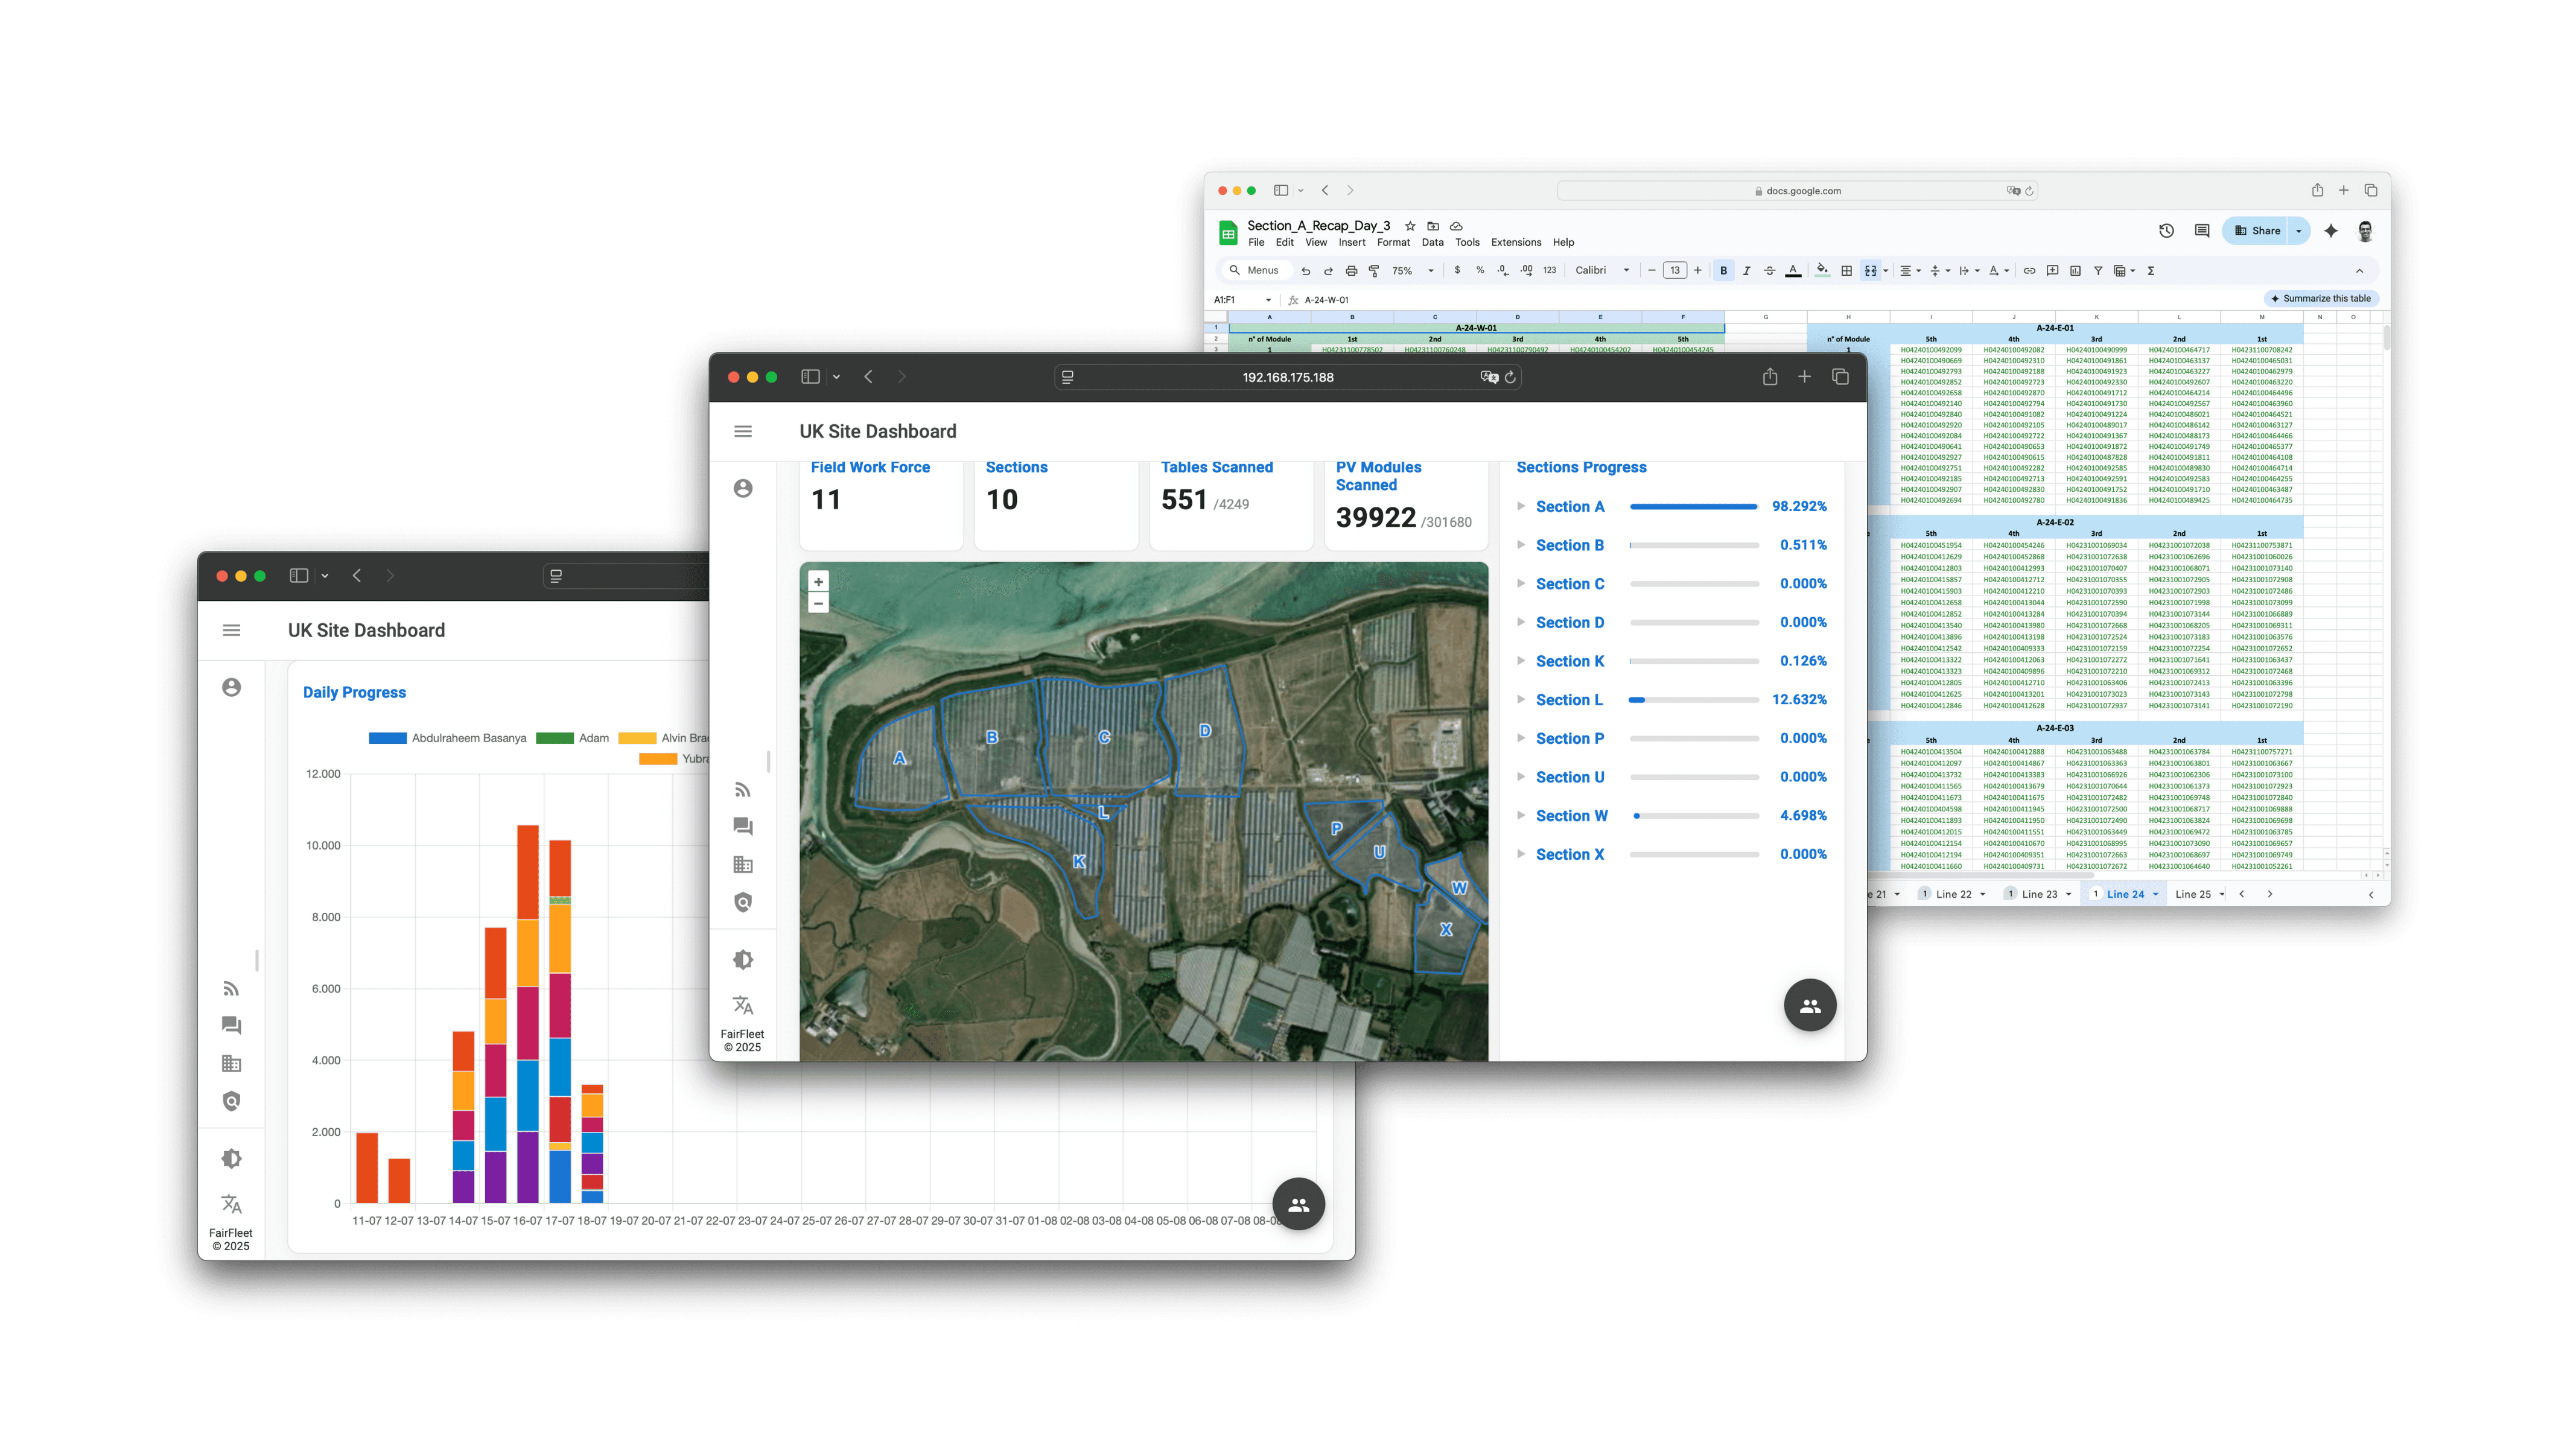Screen dimensions: 2576x1448
Task: Click the insert chart icon
Action: [2075, 271]
